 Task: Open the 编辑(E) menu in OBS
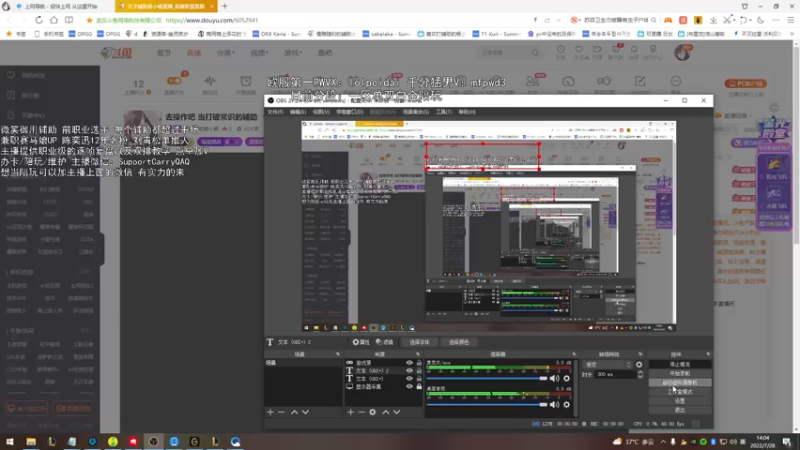(x=298, y=112)
